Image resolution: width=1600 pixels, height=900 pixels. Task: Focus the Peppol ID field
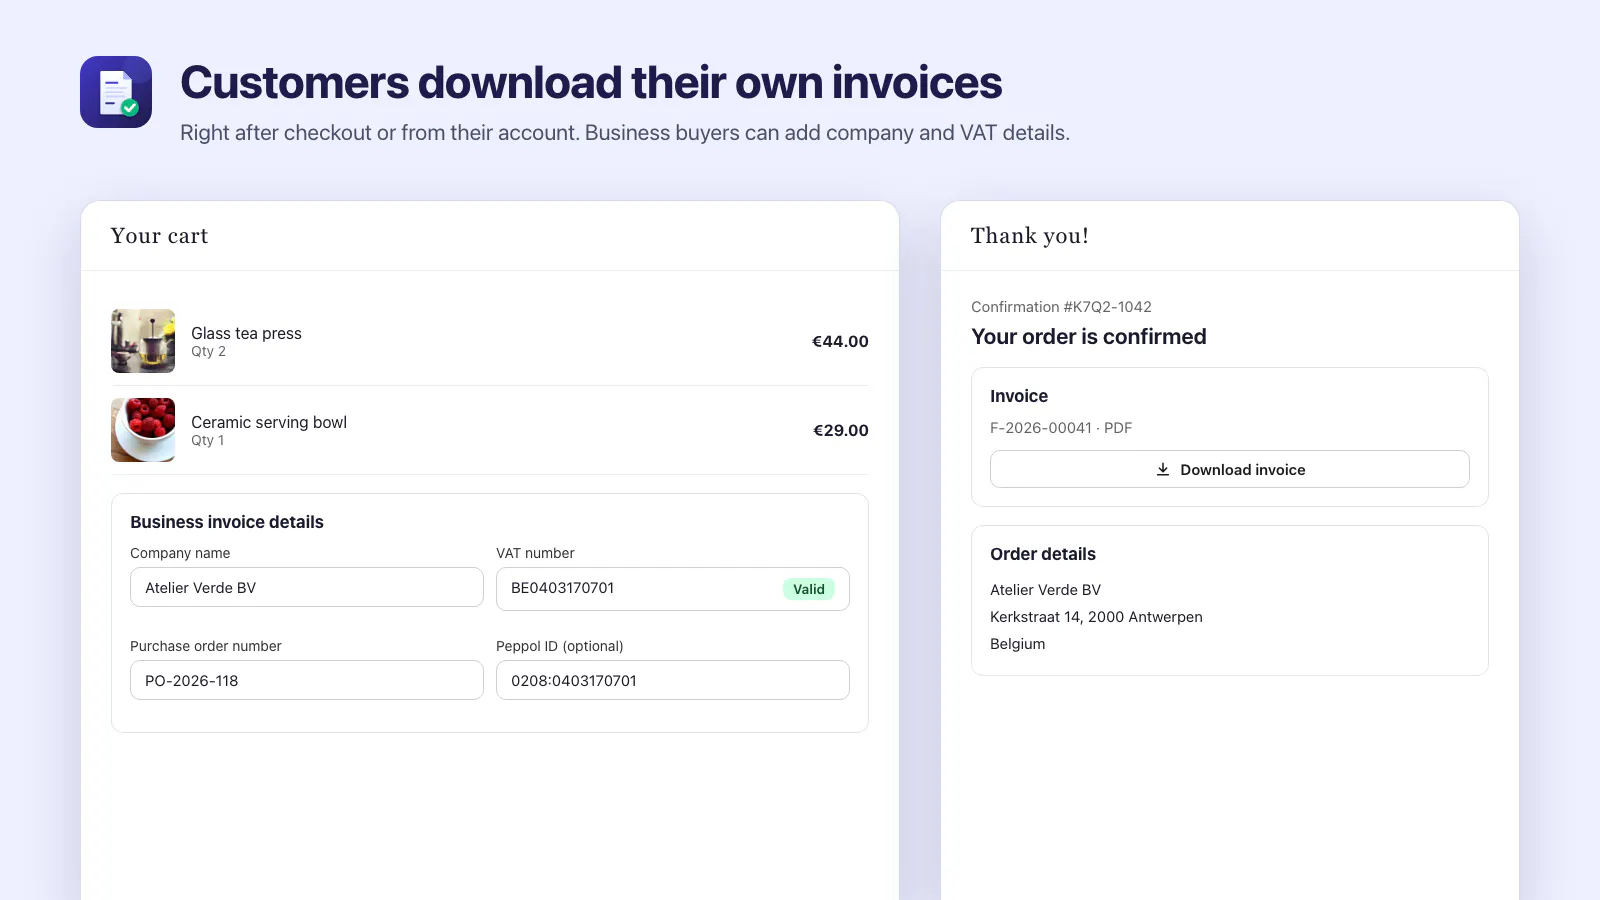click(x=673, y=680)
